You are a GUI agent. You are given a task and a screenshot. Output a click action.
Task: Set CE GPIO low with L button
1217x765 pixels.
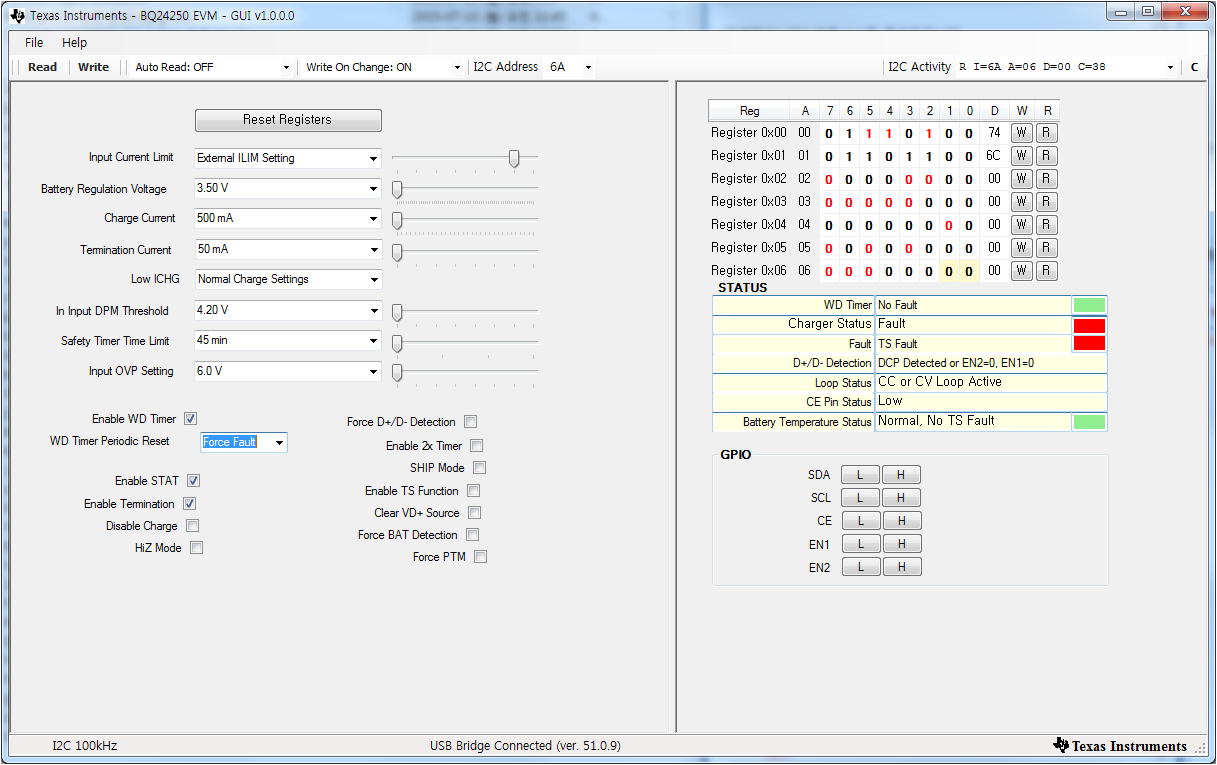[860, 521]
